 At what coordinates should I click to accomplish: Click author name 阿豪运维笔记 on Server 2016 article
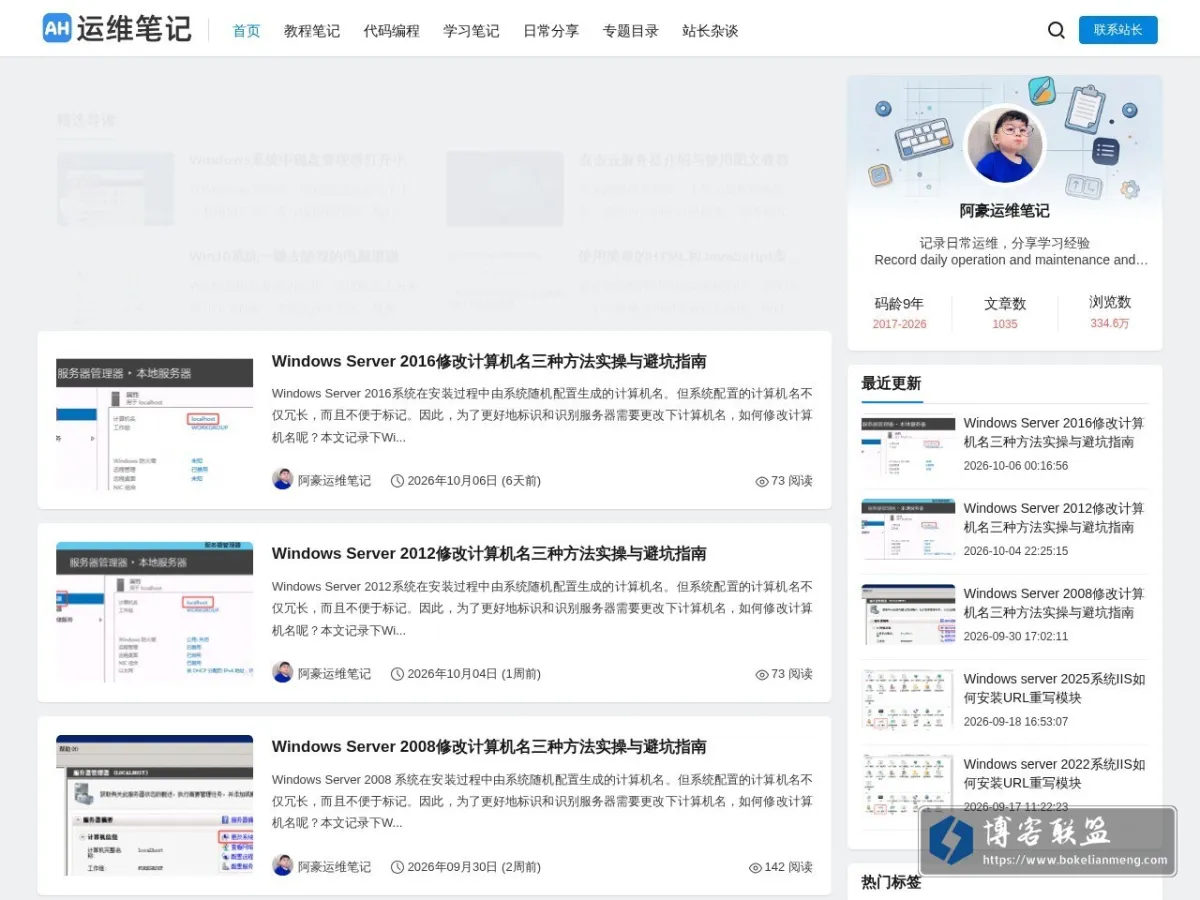coord(334,481)
